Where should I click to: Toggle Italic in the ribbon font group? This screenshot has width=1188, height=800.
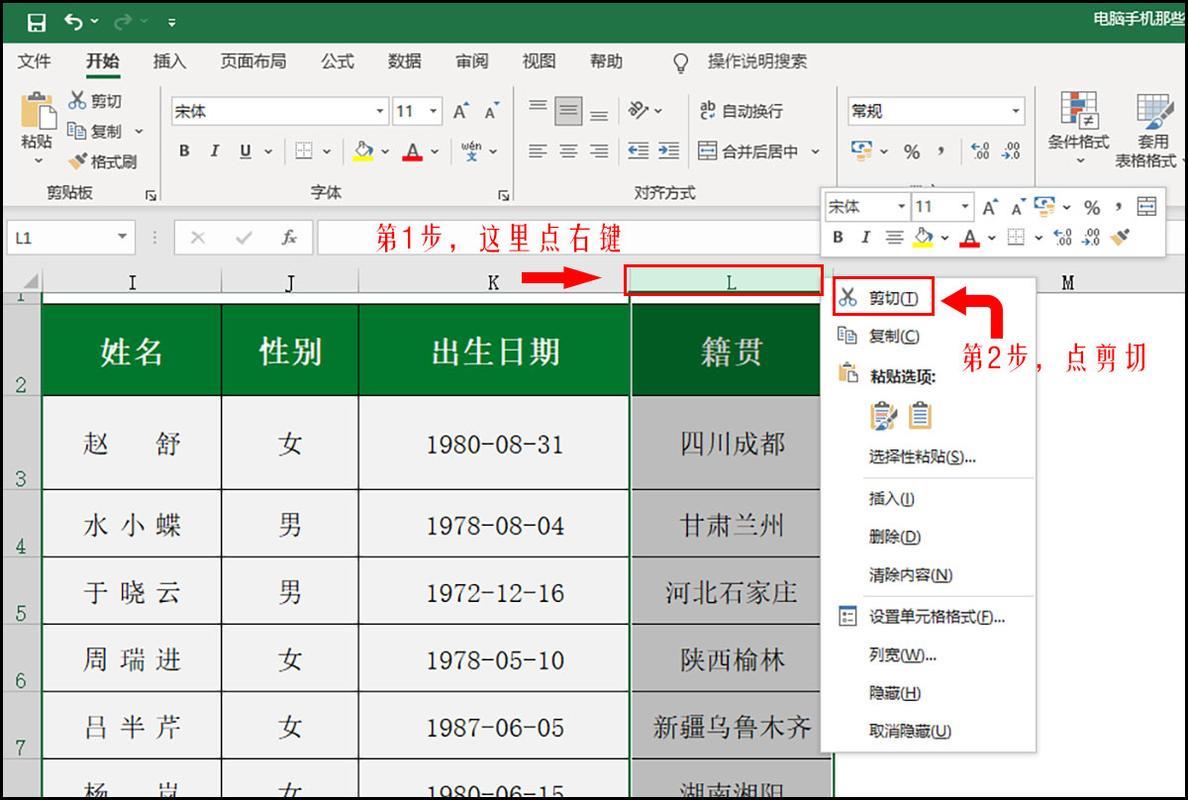[x=214, y=151]
